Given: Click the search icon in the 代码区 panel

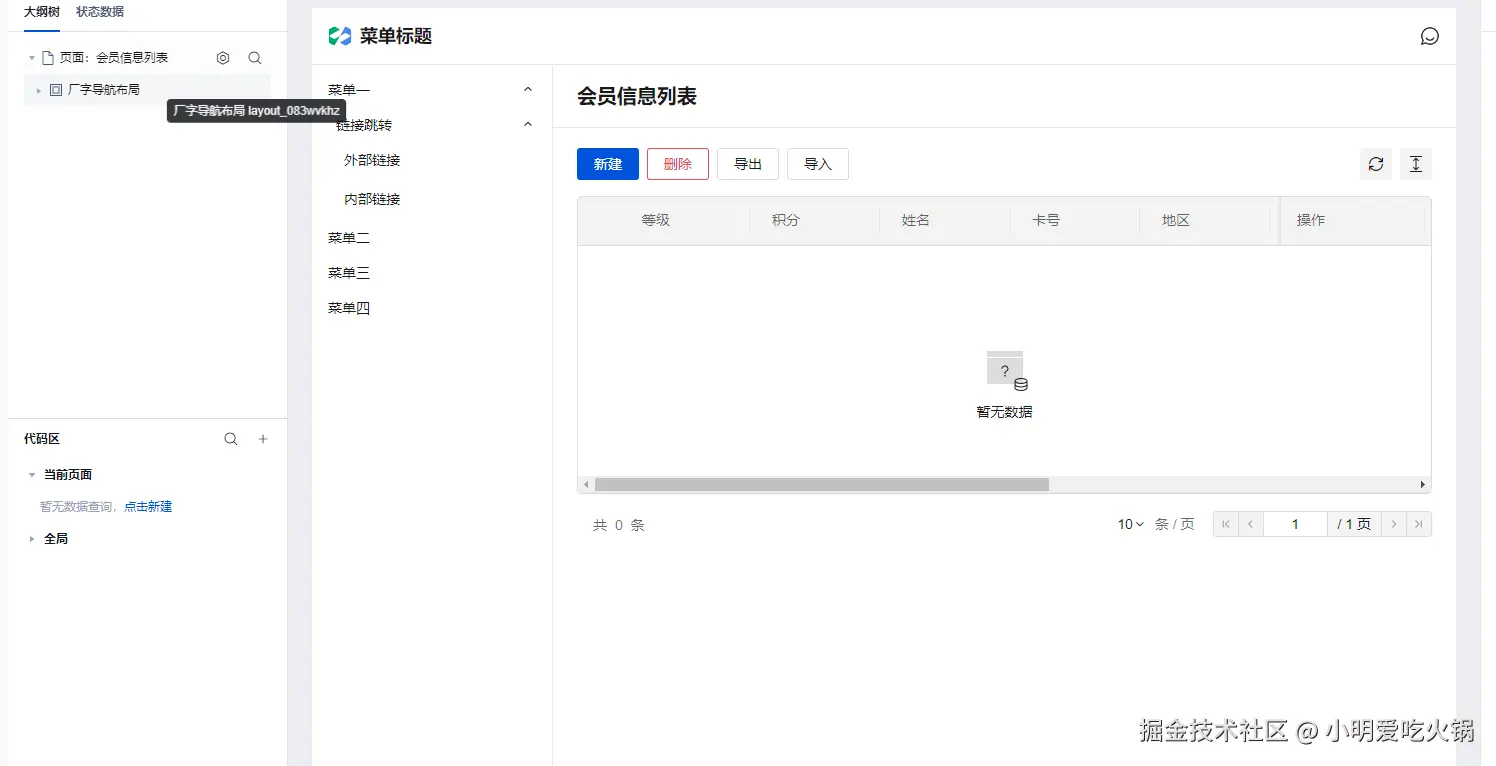Looking at the screenshot, I should point(231,438).
